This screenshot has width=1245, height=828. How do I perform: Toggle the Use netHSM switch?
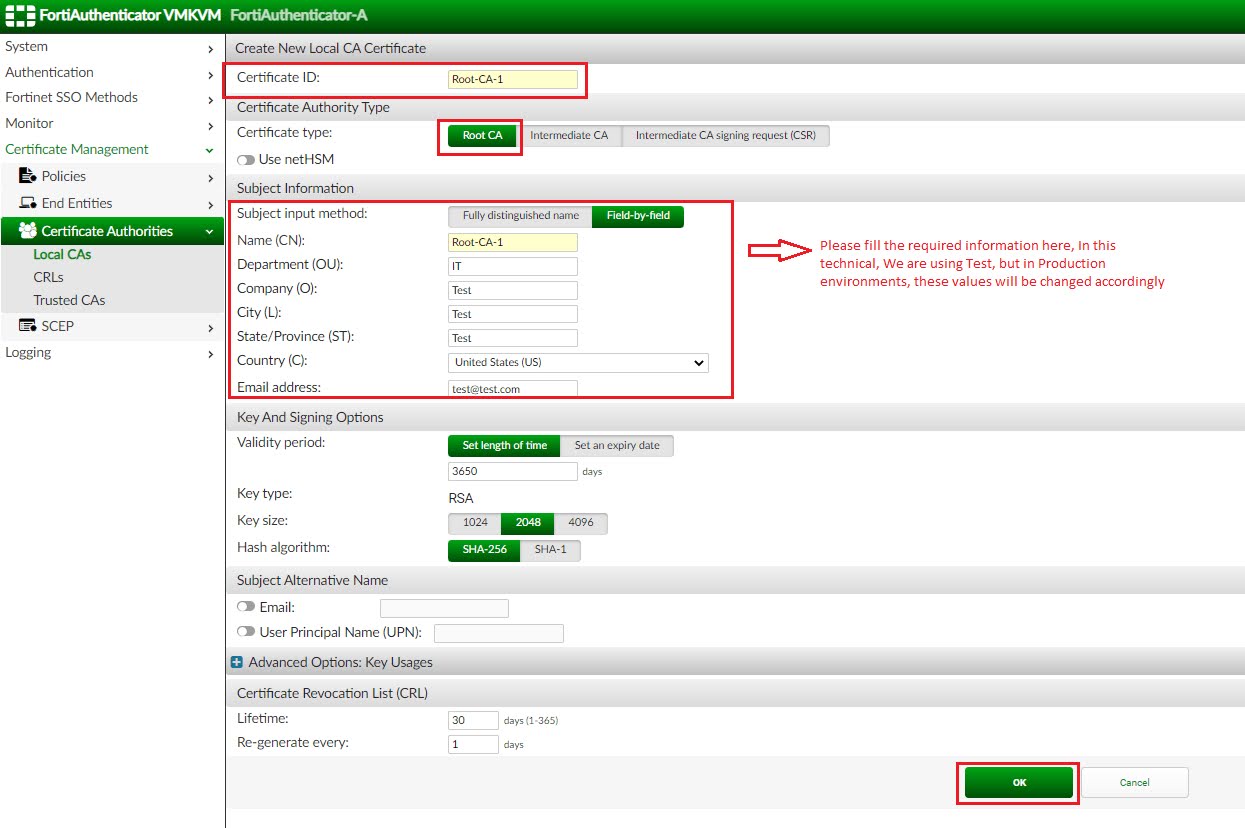click(245, 159)
